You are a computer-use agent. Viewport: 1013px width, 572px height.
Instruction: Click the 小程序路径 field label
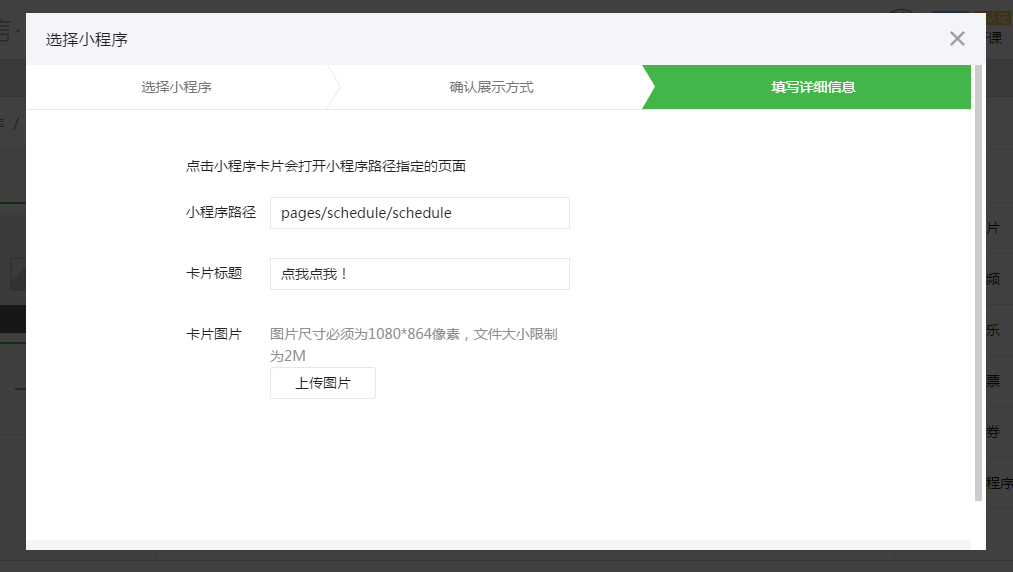click(221, 212)
